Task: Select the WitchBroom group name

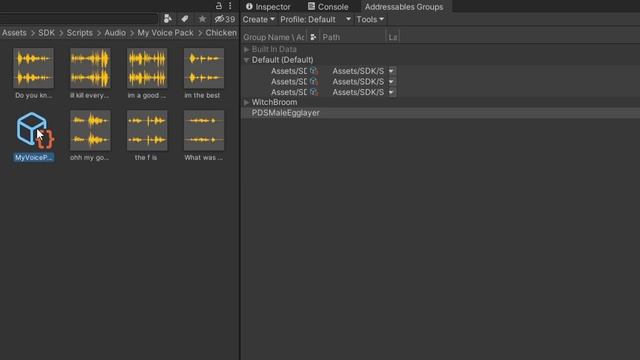Action: point(274,102)
